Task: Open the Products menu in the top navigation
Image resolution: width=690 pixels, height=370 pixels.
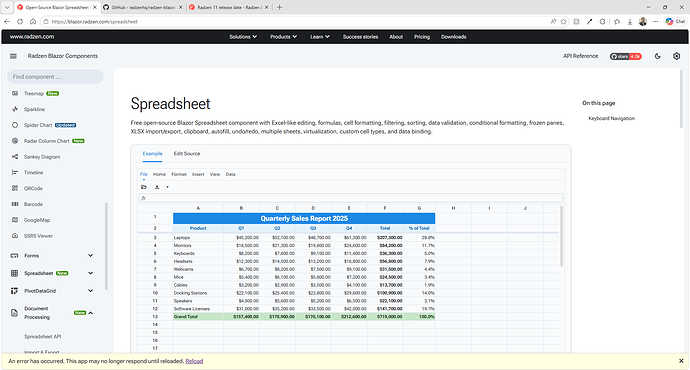Action: pos(283,37)
